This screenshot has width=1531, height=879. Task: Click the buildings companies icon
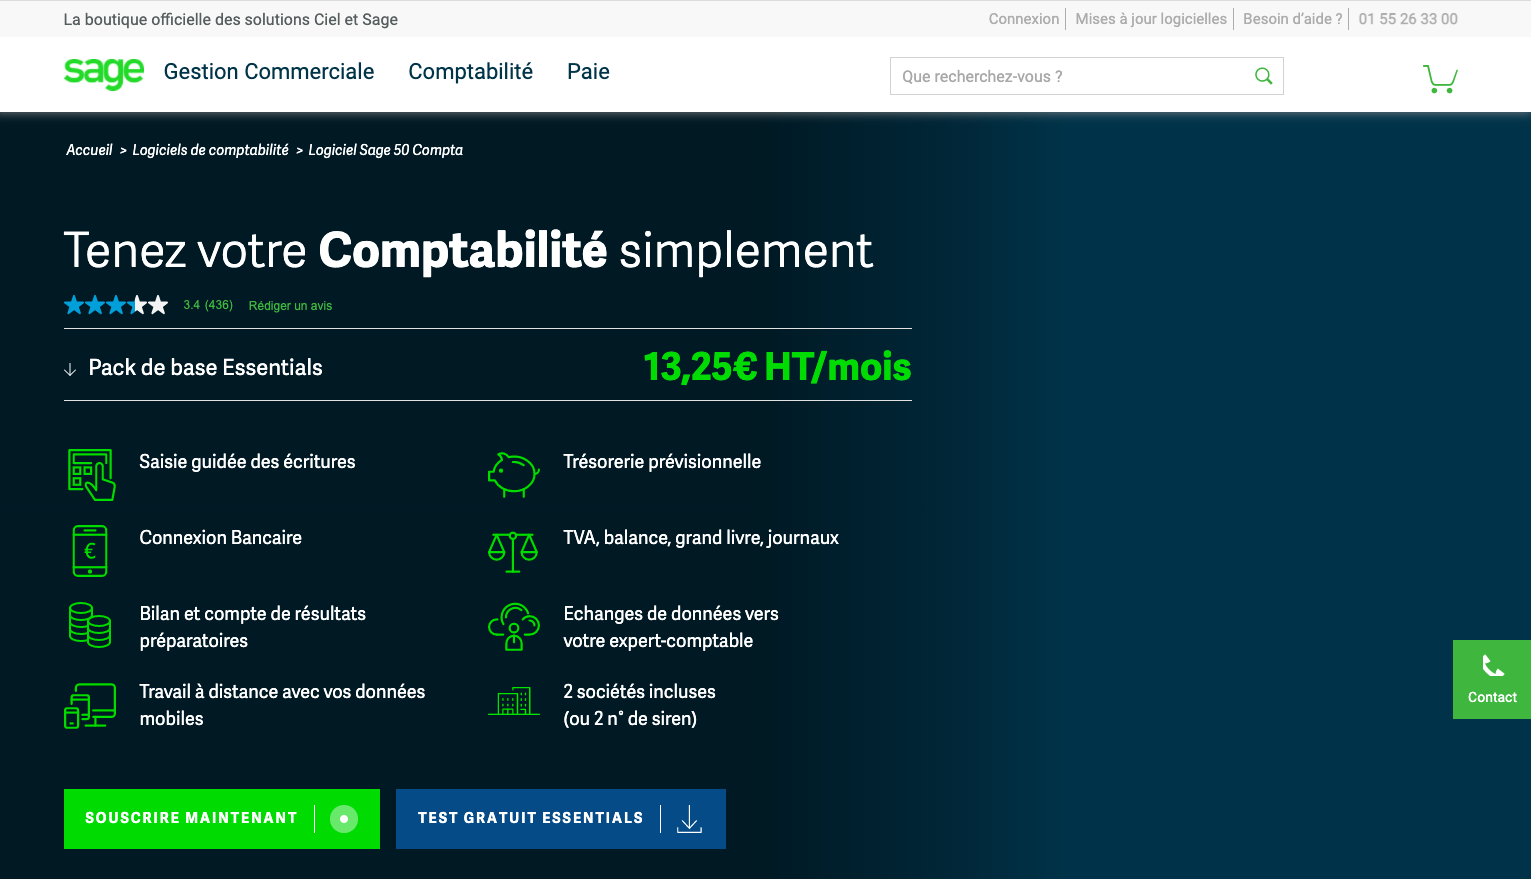pos(514,701)
